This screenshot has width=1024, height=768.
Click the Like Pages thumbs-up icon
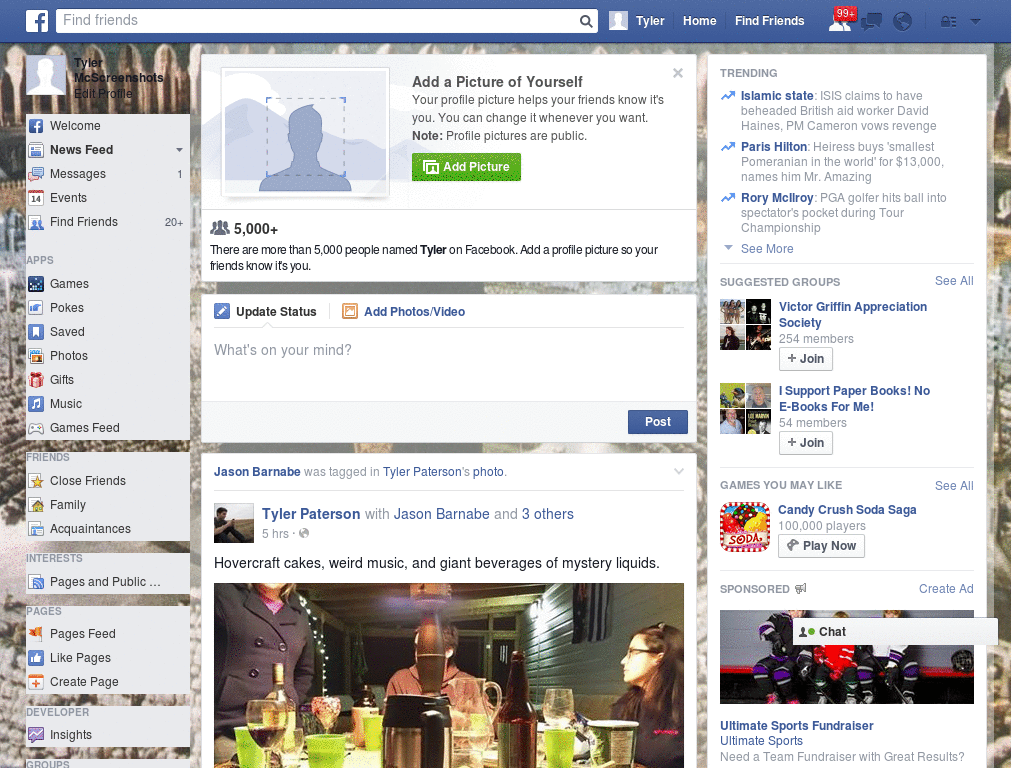(x=36, y=658)
